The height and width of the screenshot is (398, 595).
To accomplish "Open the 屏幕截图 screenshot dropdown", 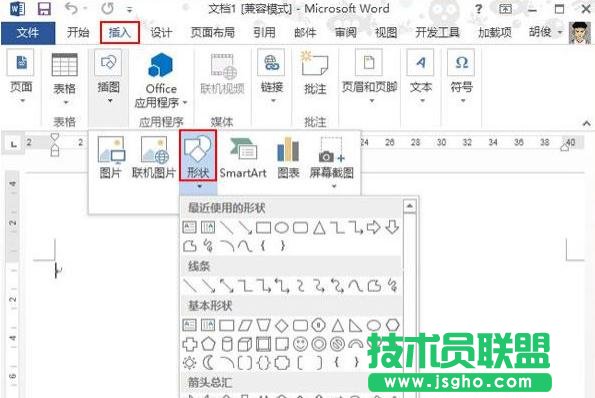I will 332,162.
